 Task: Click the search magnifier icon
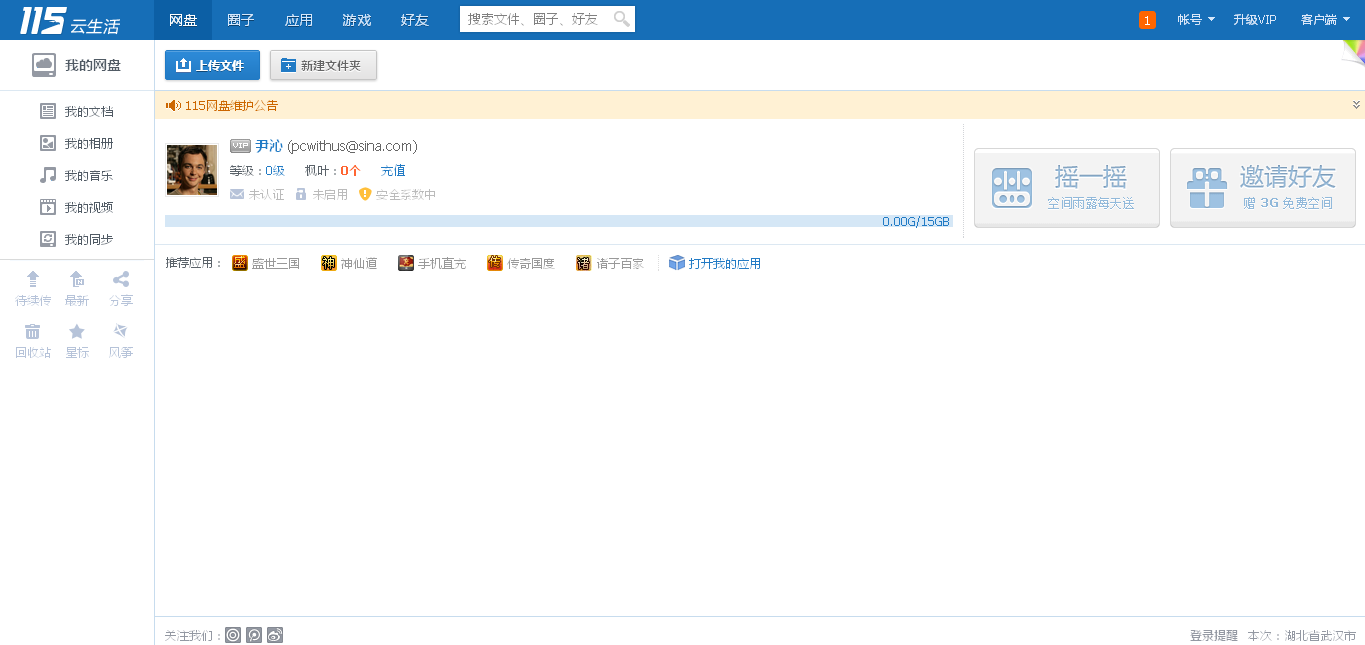(622, 19)
